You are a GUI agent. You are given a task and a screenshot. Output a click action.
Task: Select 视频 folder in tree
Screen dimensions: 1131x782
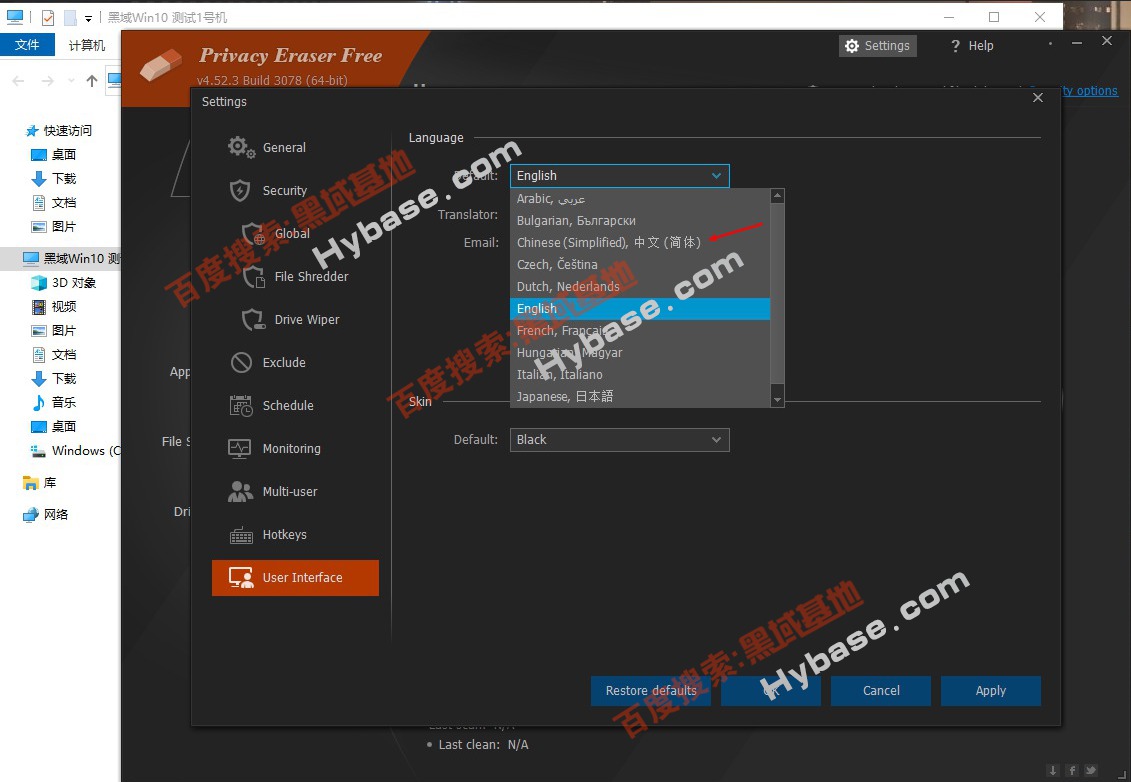[x=53, y=307]
